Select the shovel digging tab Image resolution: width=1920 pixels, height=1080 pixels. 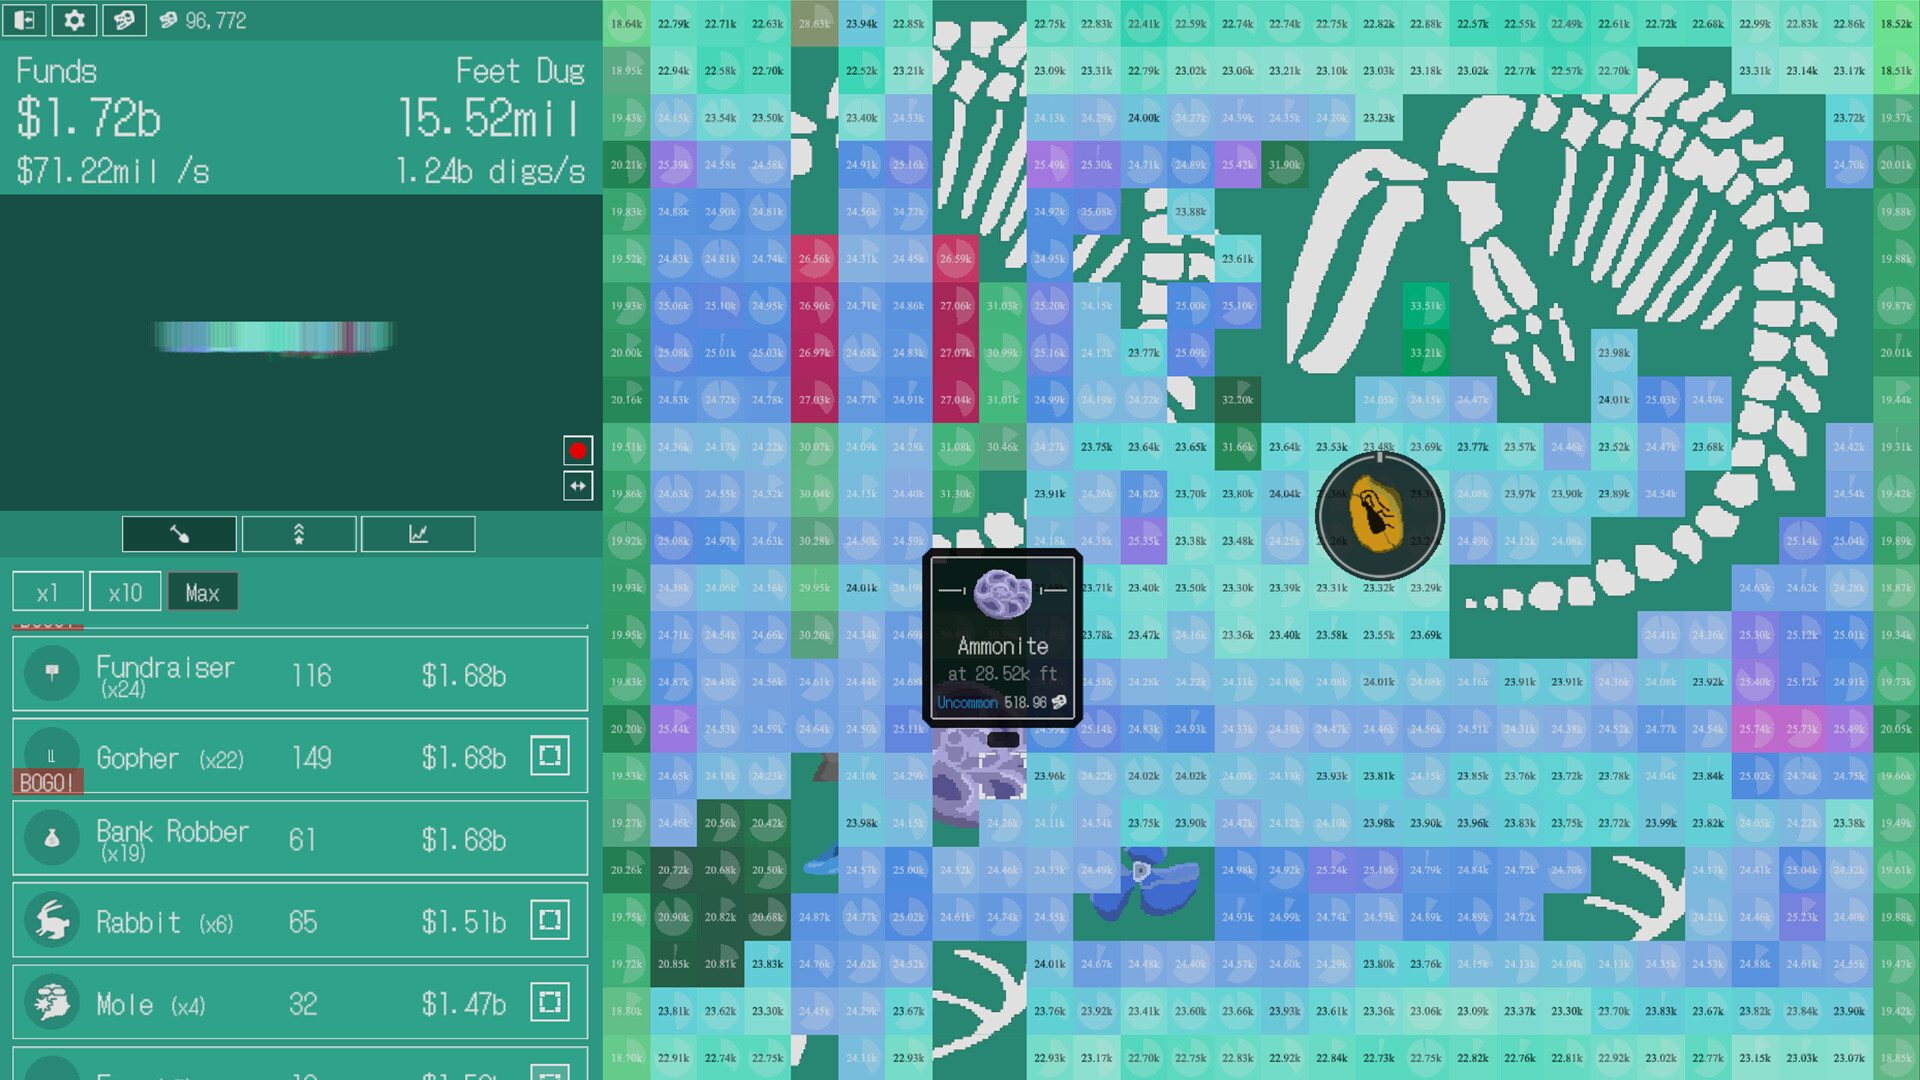click(179, 534)
